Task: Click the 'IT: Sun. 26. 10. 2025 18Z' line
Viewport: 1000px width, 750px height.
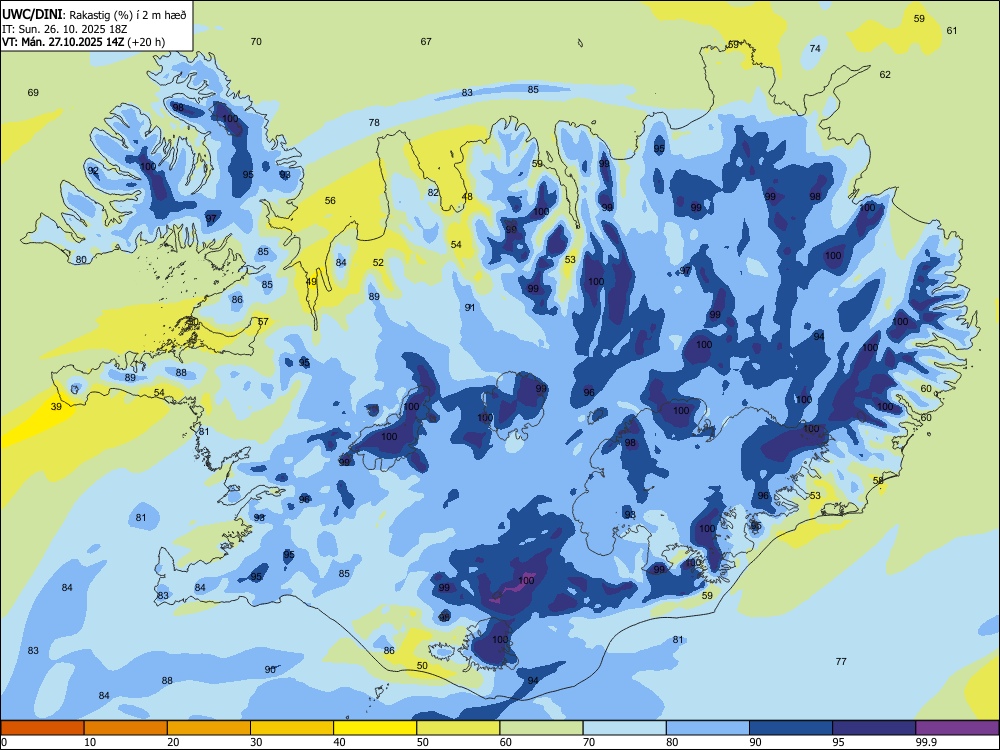Action: [x=64, y=29]
